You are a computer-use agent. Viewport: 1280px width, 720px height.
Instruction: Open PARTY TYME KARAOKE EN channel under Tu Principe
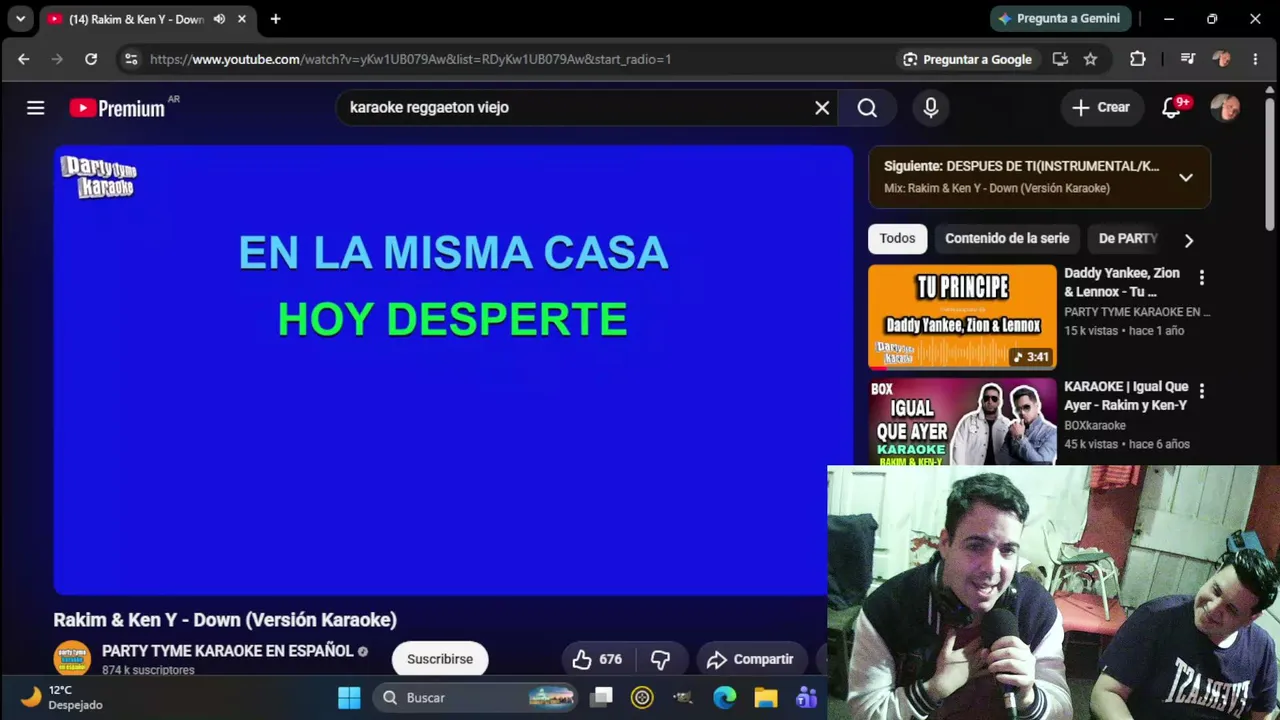click(1137, 312)
